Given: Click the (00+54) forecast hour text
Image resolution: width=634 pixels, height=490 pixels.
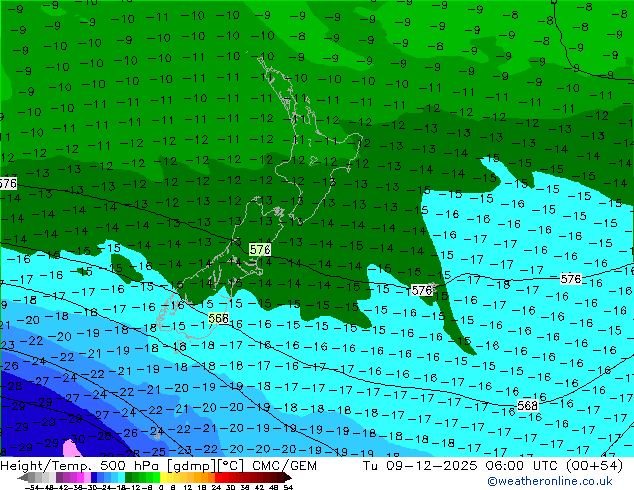Looking at the screenshot, I should coord(594,466).
